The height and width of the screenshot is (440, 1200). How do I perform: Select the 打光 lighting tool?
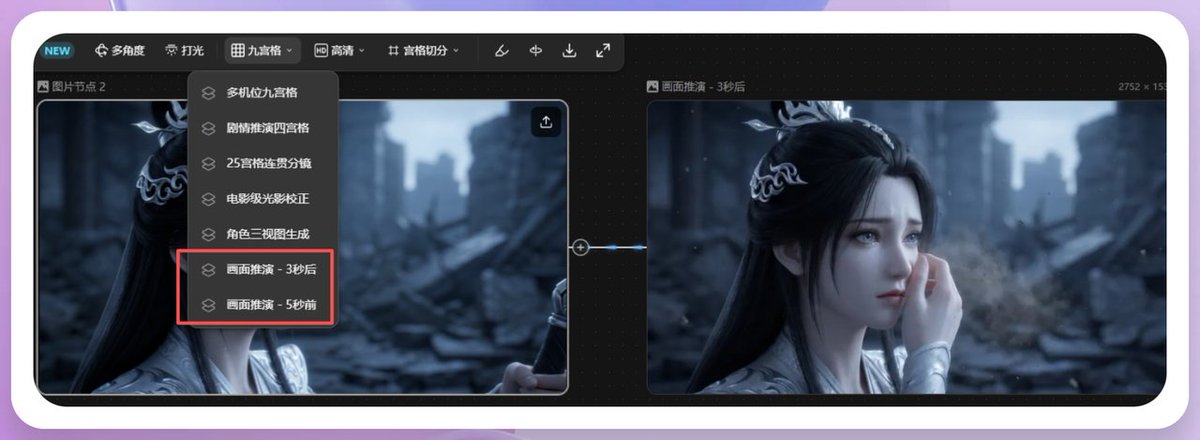pos(185,50)
